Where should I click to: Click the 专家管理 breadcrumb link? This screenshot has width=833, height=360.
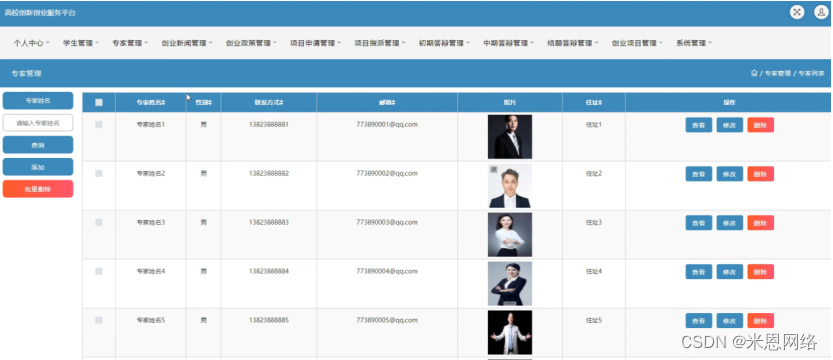[778, 73]
